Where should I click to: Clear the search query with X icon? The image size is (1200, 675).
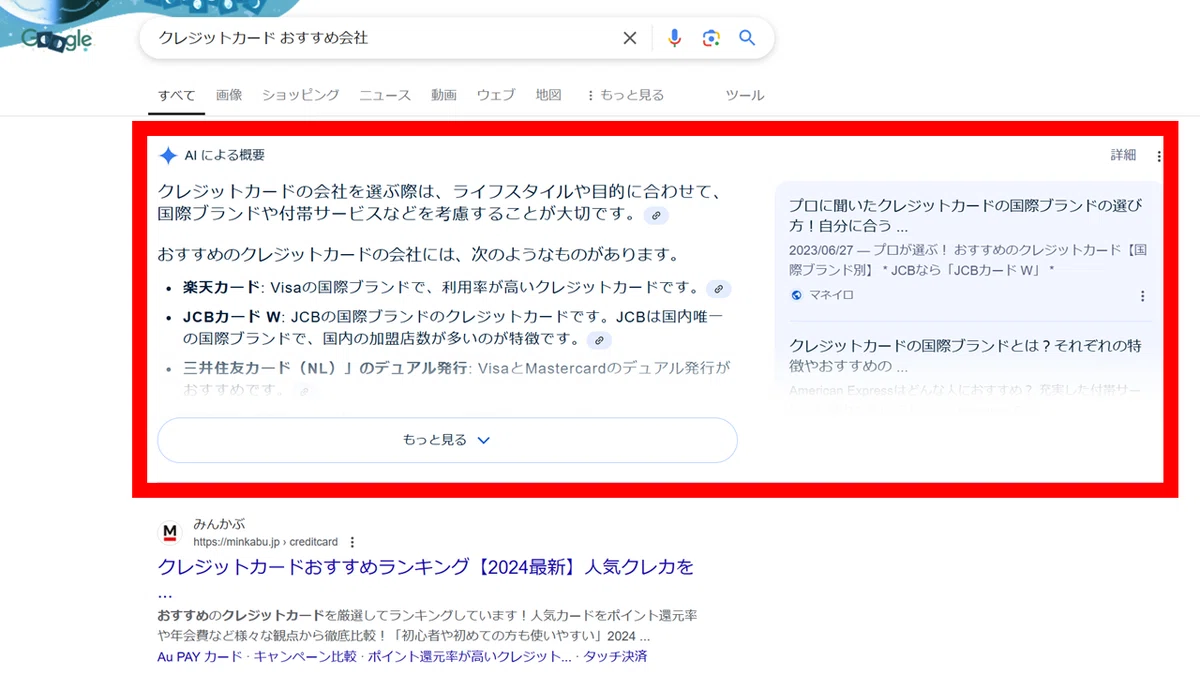[630, 38]
